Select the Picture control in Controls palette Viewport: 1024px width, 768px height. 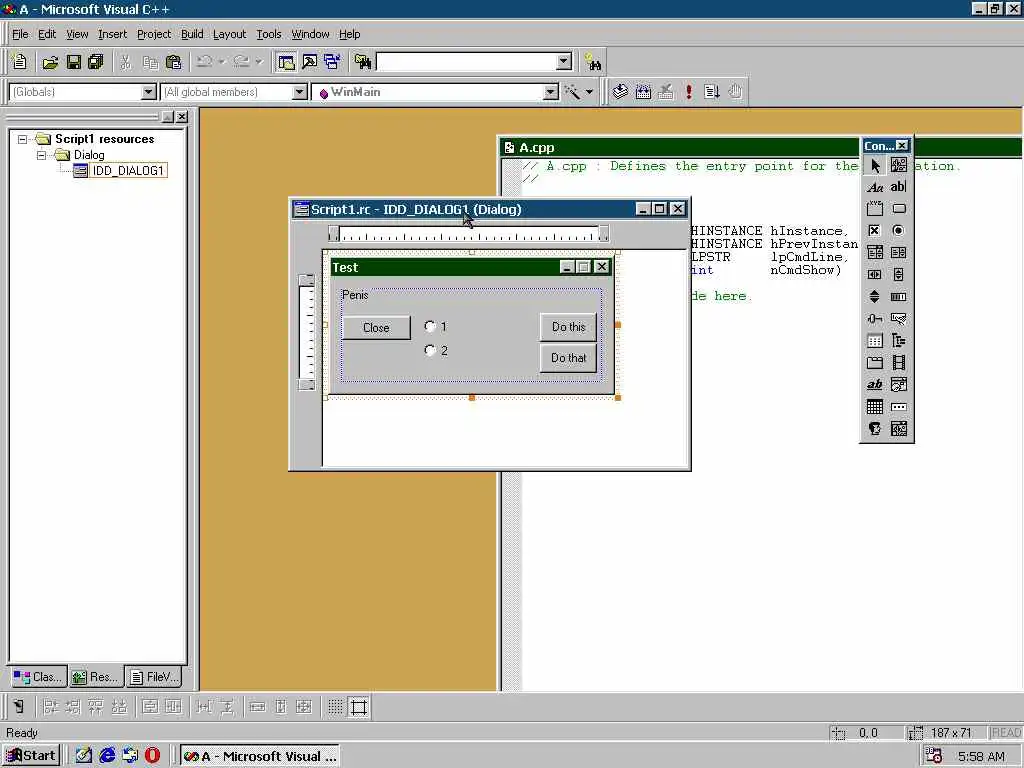tap(899, 166)
